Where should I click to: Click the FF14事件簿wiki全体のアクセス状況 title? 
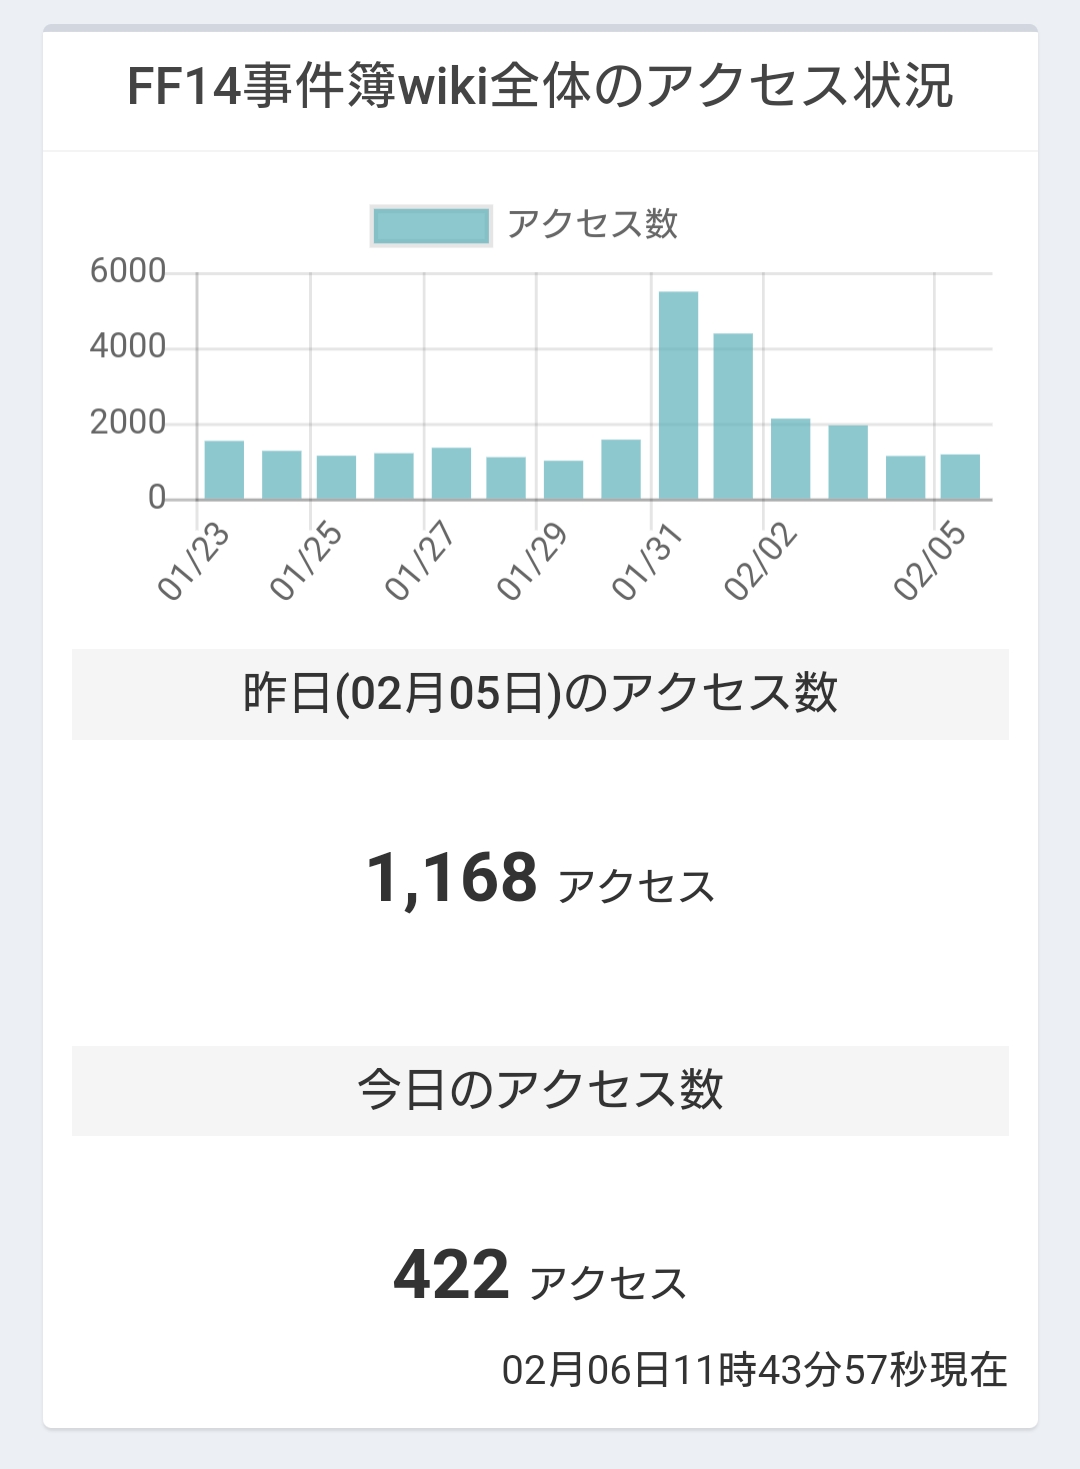coord(540,86)
